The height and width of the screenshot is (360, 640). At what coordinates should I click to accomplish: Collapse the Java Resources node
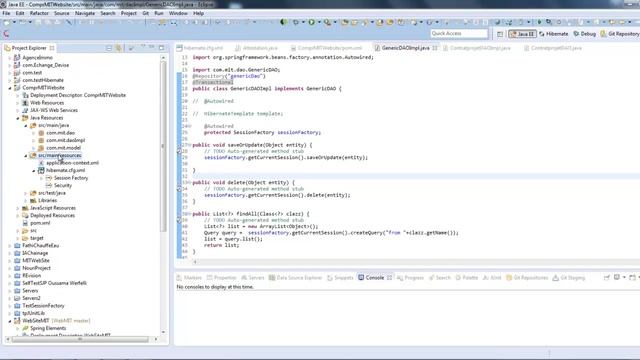point(18,118)
